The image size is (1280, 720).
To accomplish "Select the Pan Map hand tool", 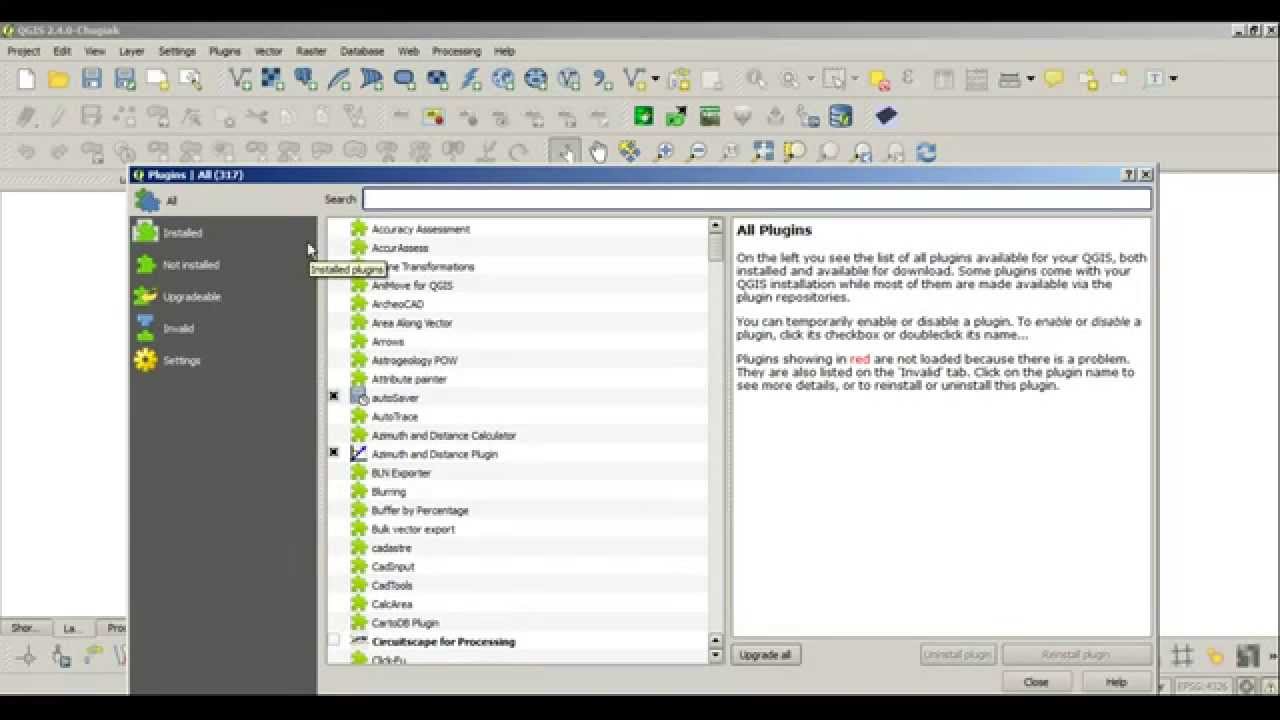I will [x=598, y=152].
